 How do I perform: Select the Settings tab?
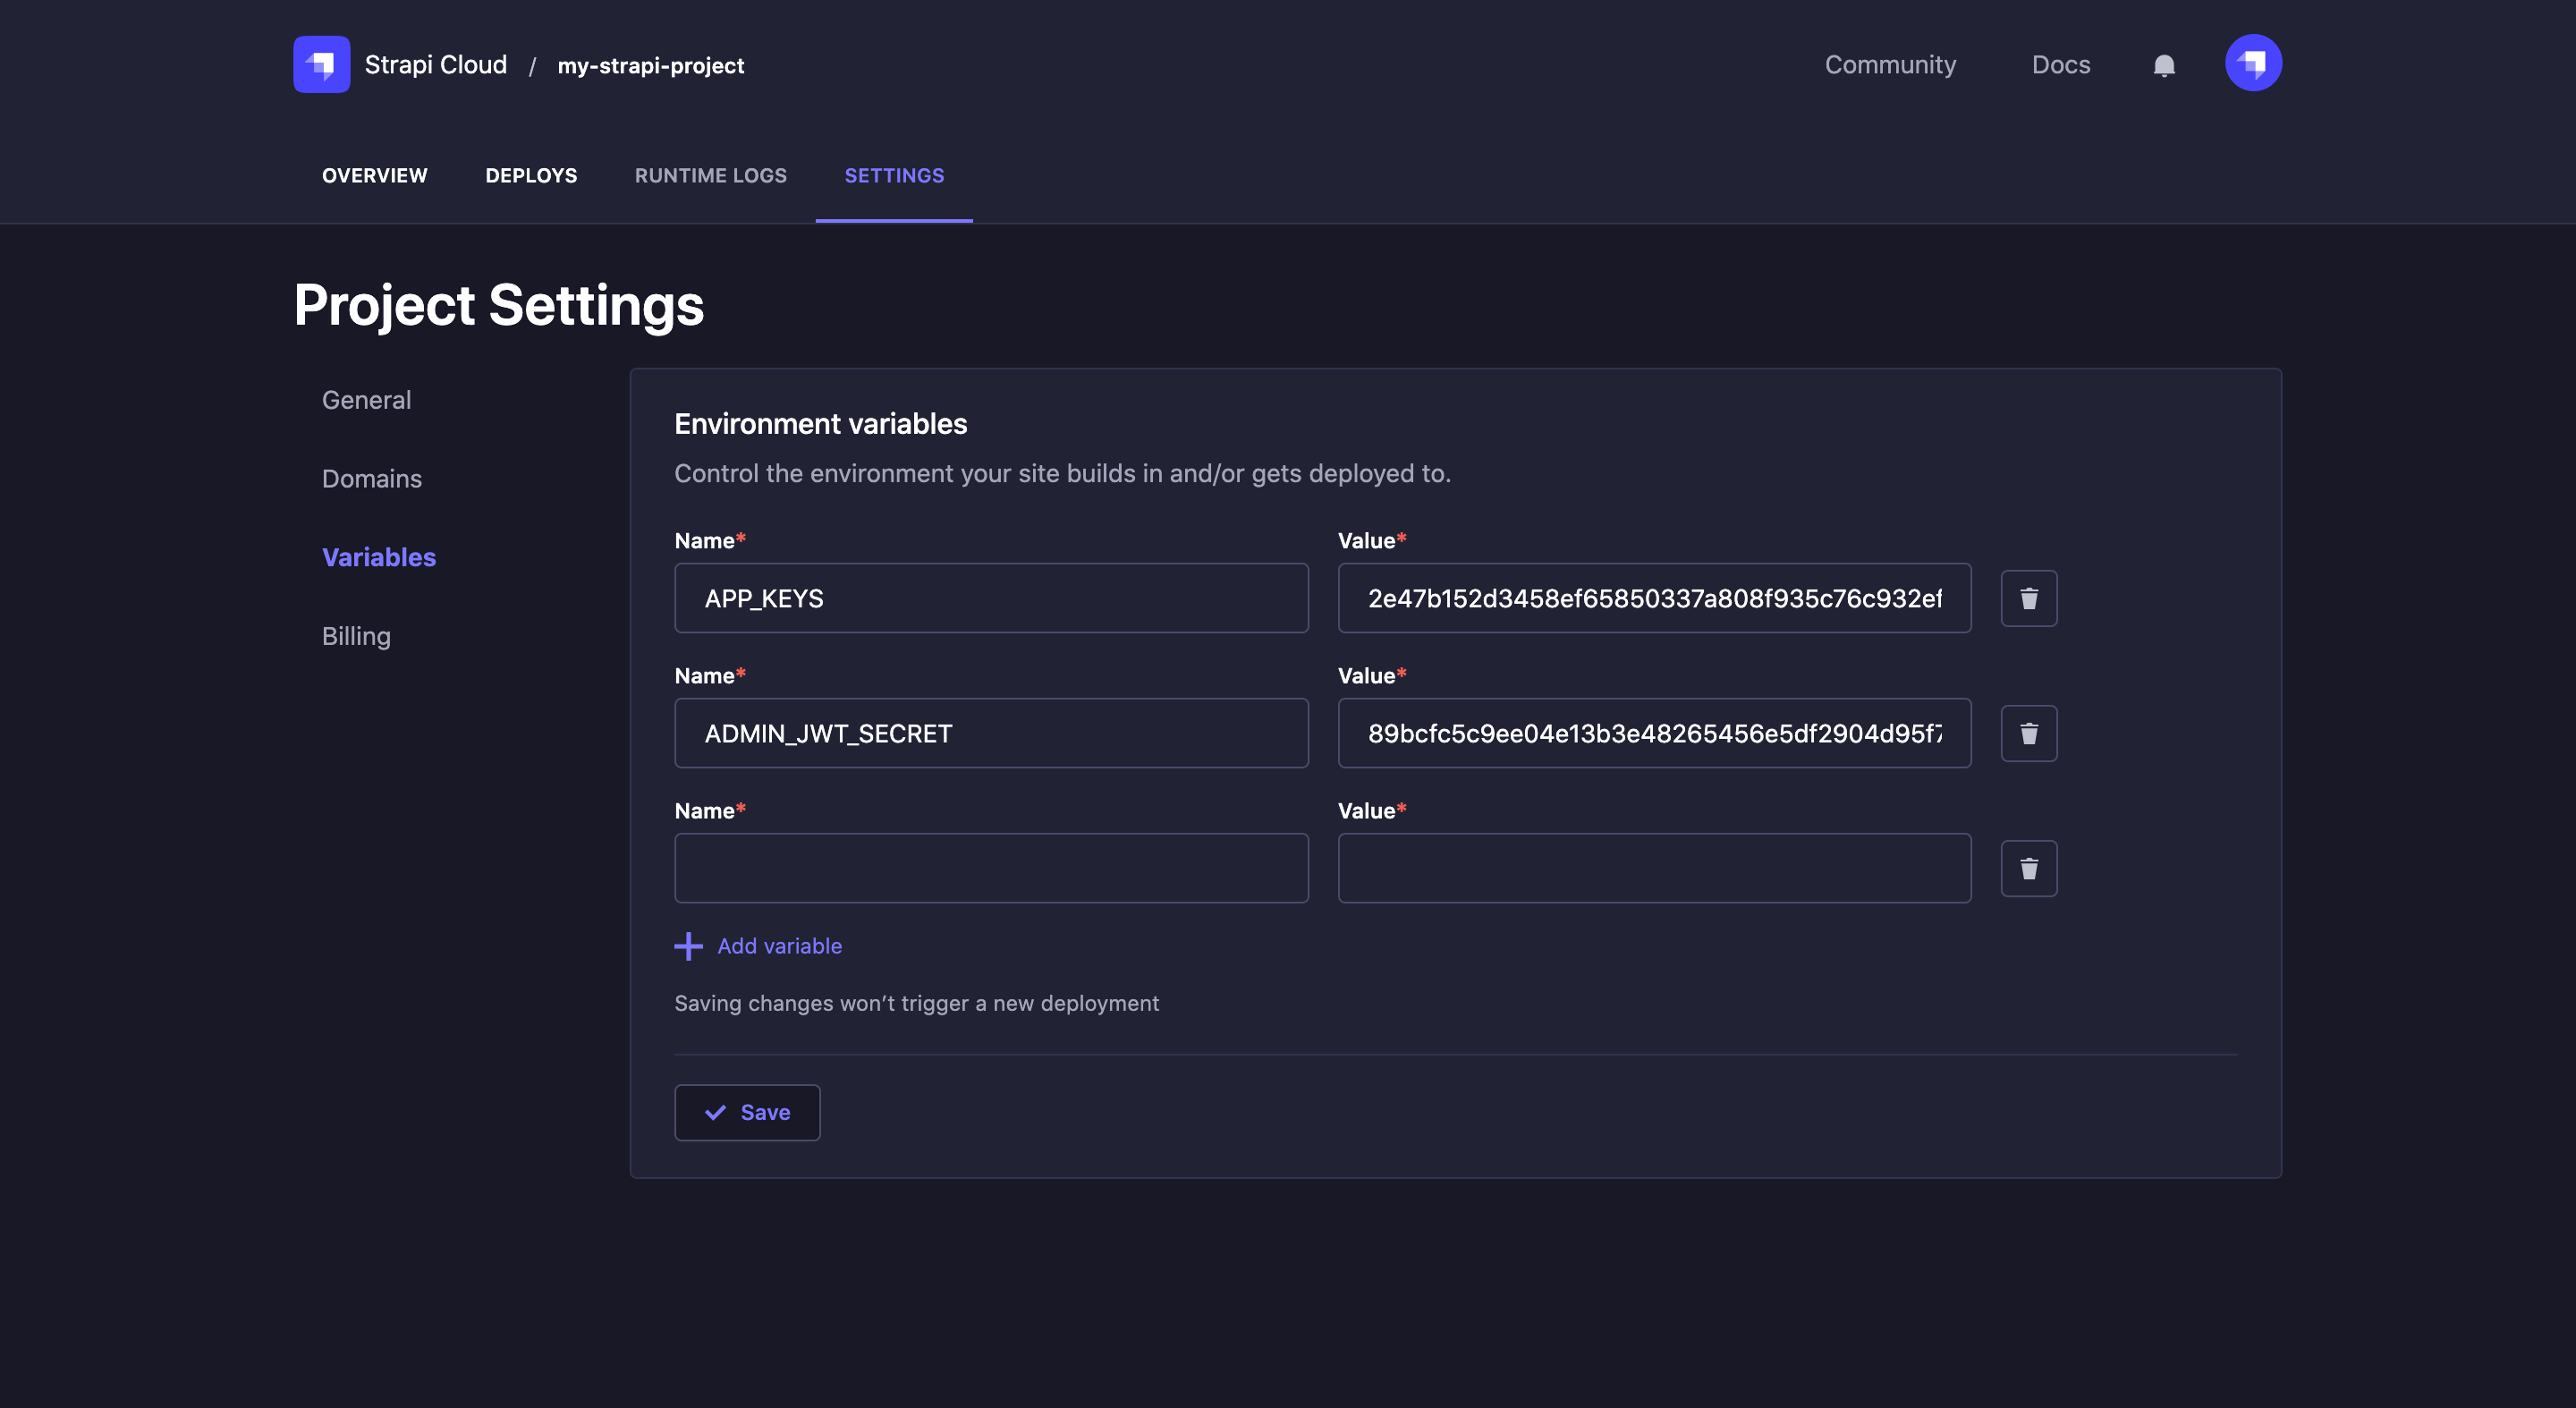(894, 175)
